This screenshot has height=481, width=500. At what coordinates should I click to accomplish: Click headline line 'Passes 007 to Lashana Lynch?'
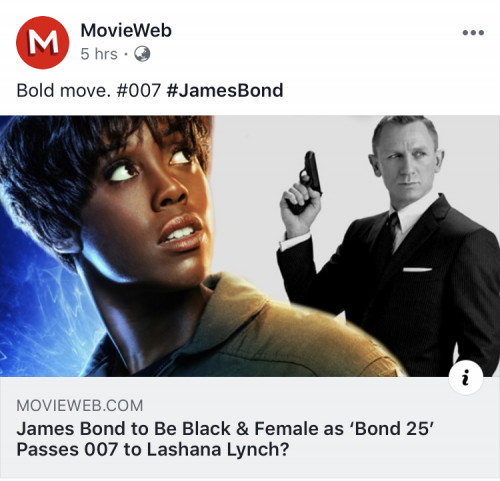point(153,450)
